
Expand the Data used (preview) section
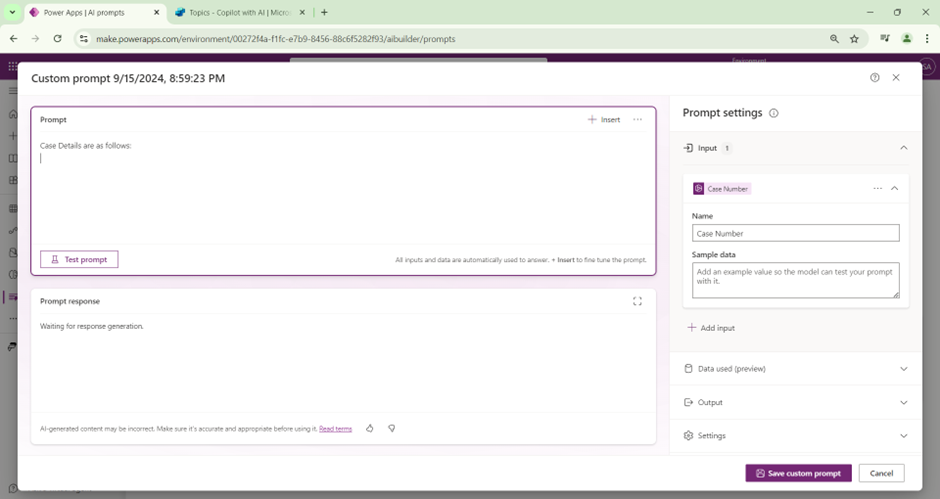click(903, 369)
